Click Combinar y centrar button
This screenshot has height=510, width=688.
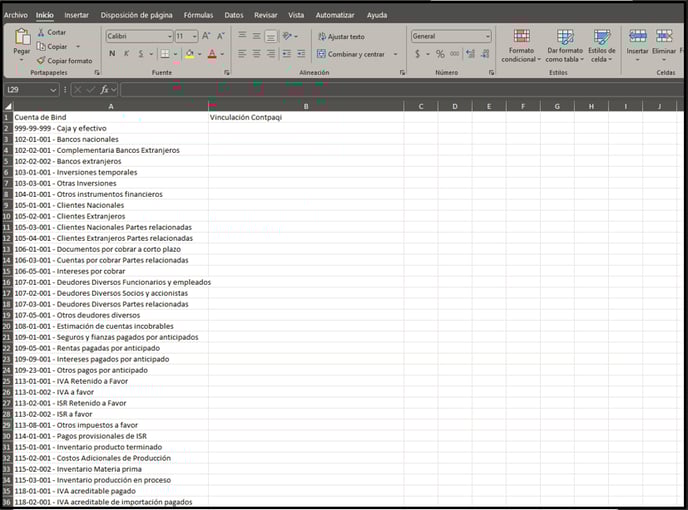pyautogui.click(x=351, y=54)
